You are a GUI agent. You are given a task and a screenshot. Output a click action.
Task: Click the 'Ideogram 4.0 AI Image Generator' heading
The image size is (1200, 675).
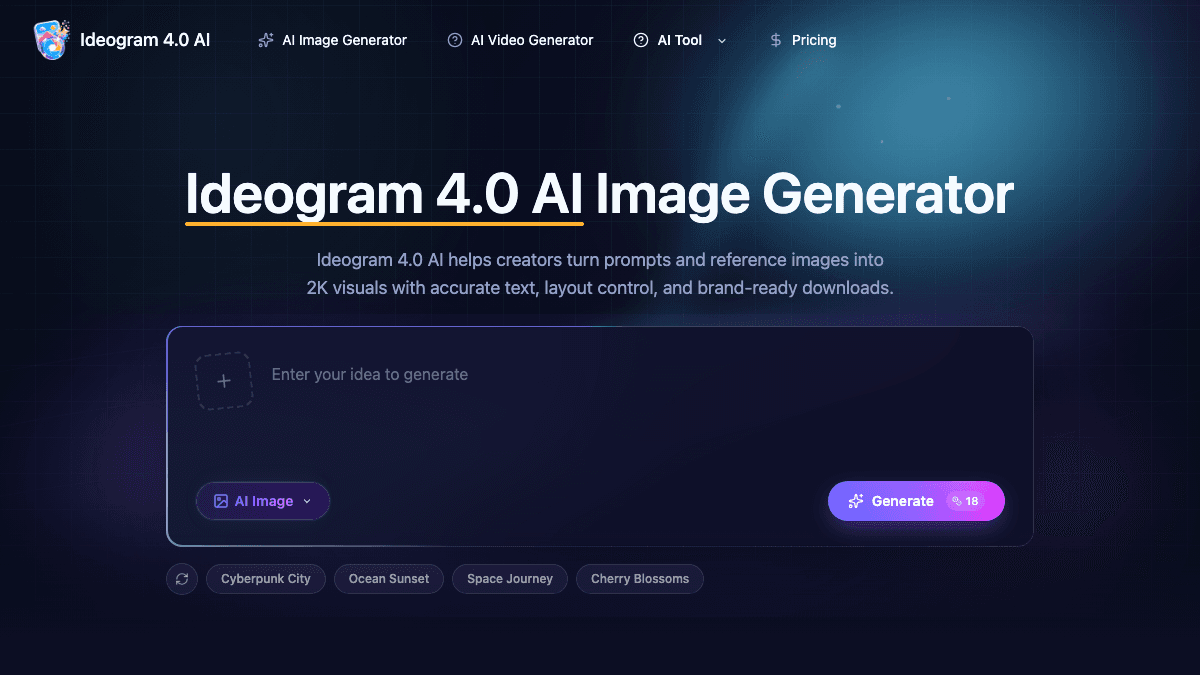(600, 194)
